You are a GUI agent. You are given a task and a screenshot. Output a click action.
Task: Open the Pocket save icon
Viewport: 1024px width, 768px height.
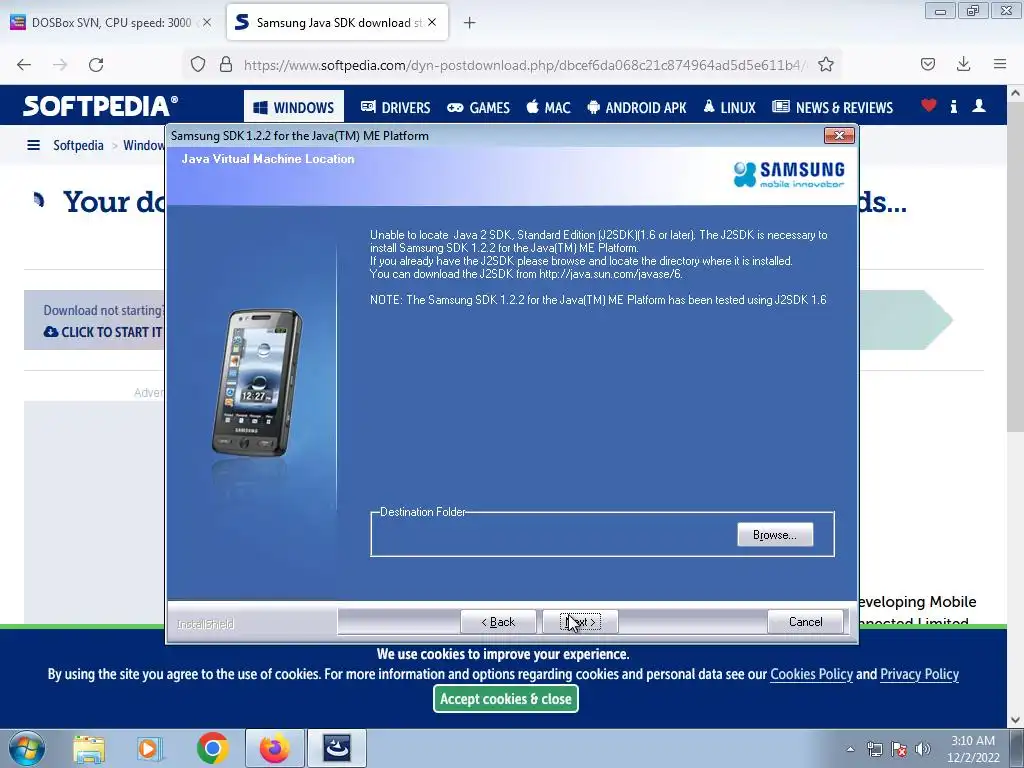click(927, 64)
